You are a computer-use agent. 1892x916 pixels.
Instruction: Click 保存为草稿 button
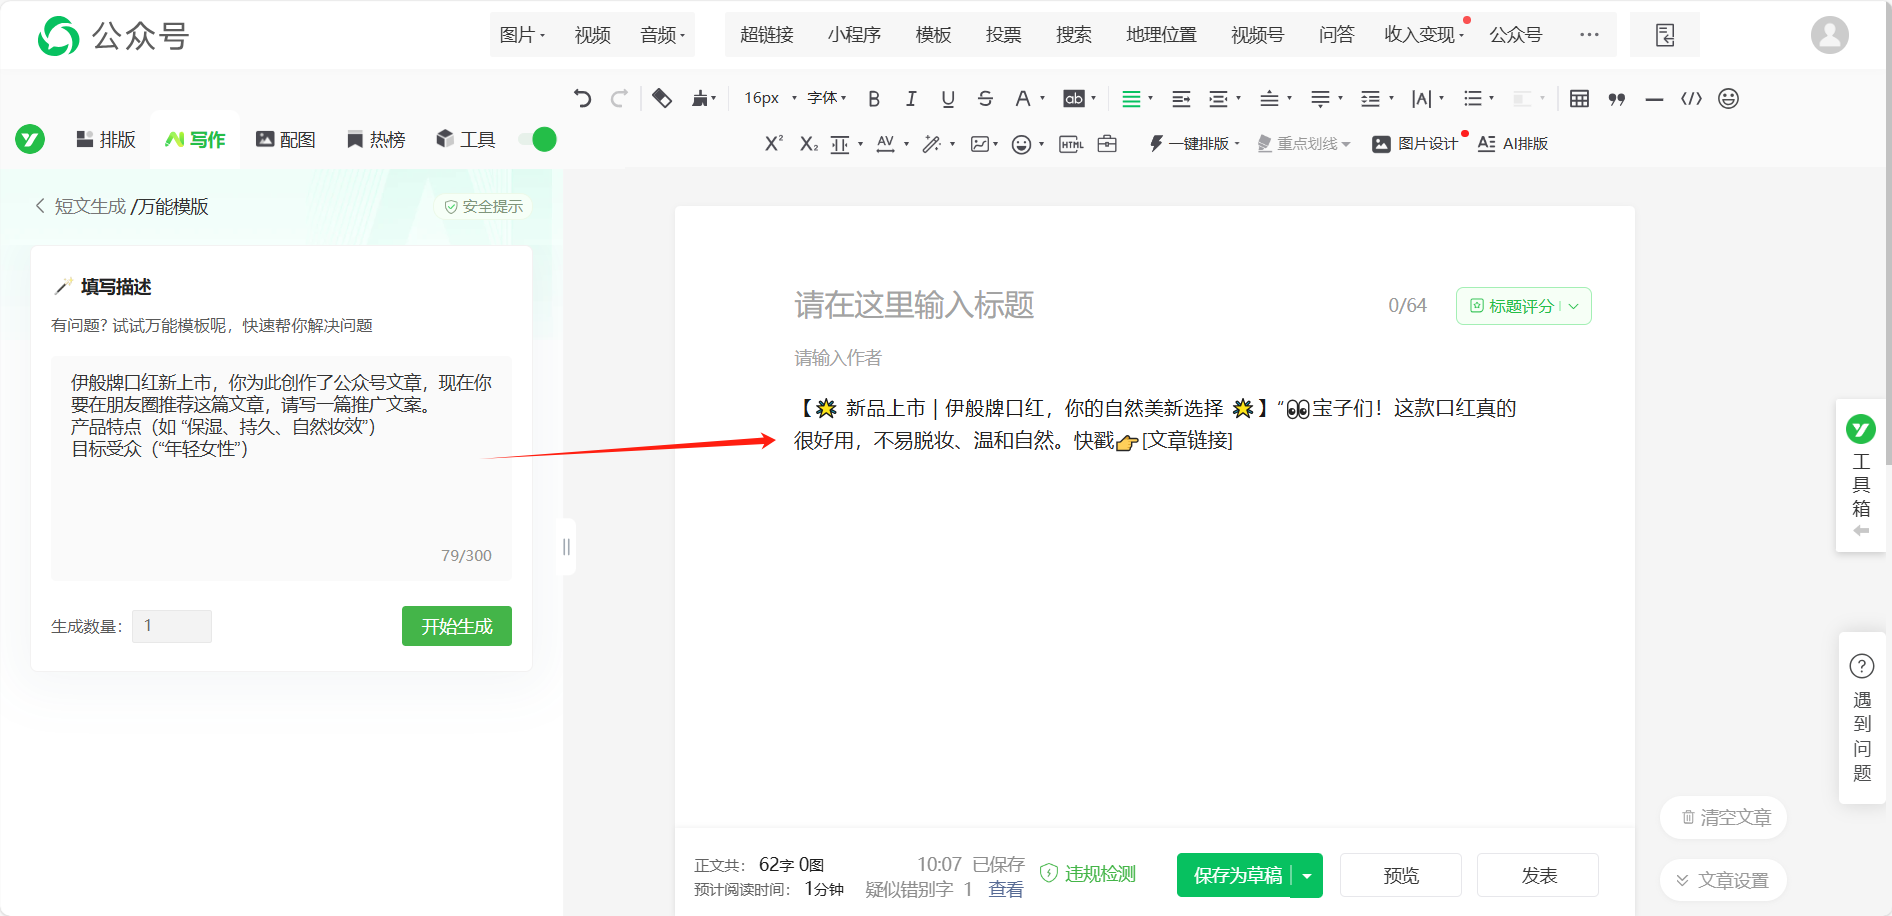coord(1237,876)
